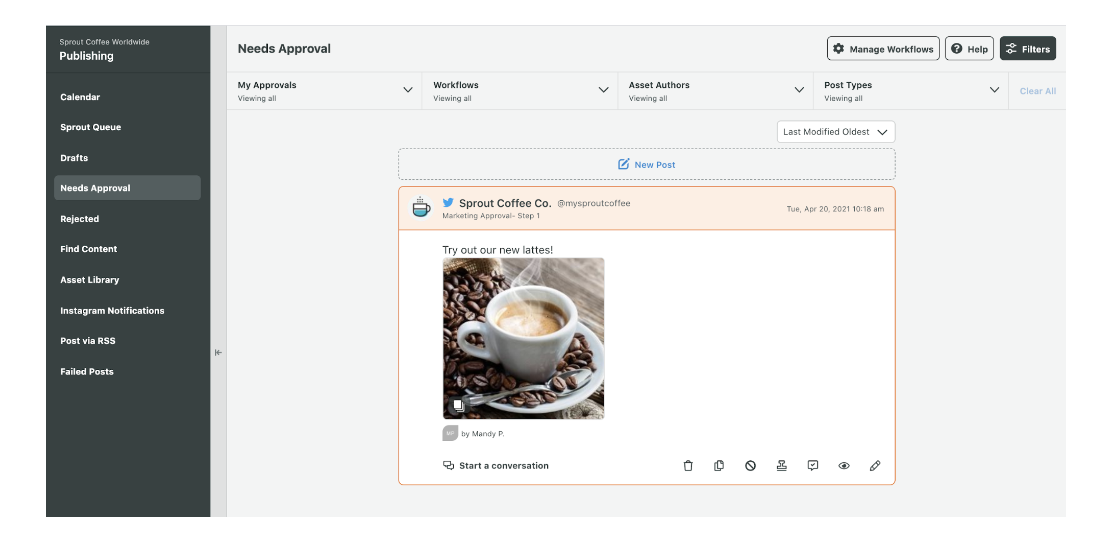Change the Last Modified Oldest sort order
The width and height of the screenshot is (1102, 556).
coord(836,132)
